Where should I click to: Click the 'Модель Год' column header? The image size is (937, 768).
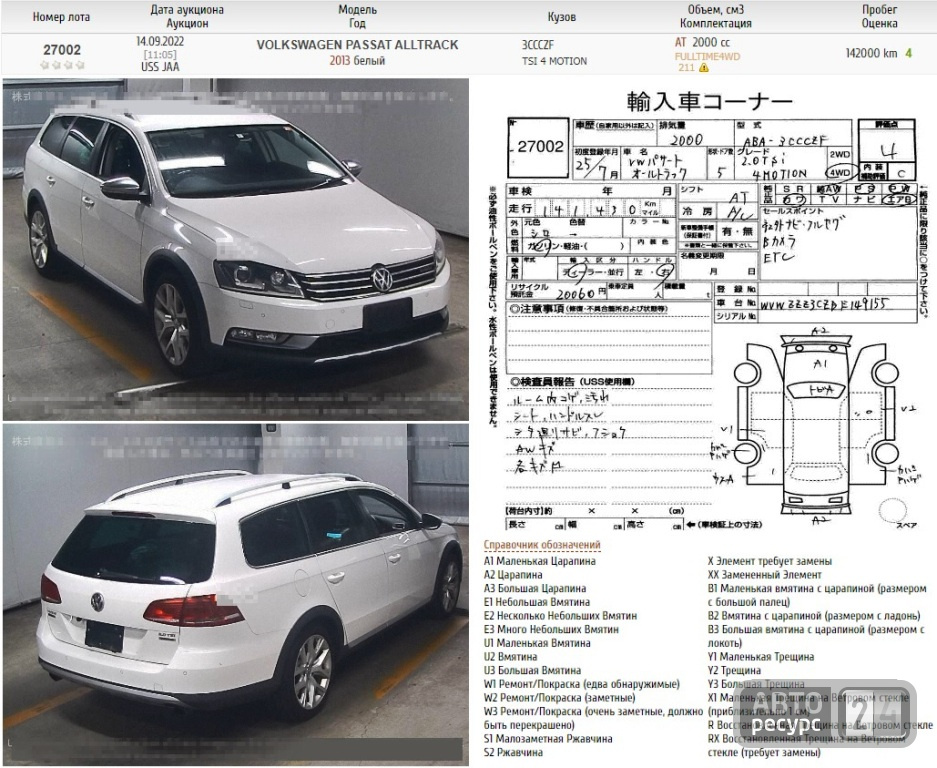(357, 17)
